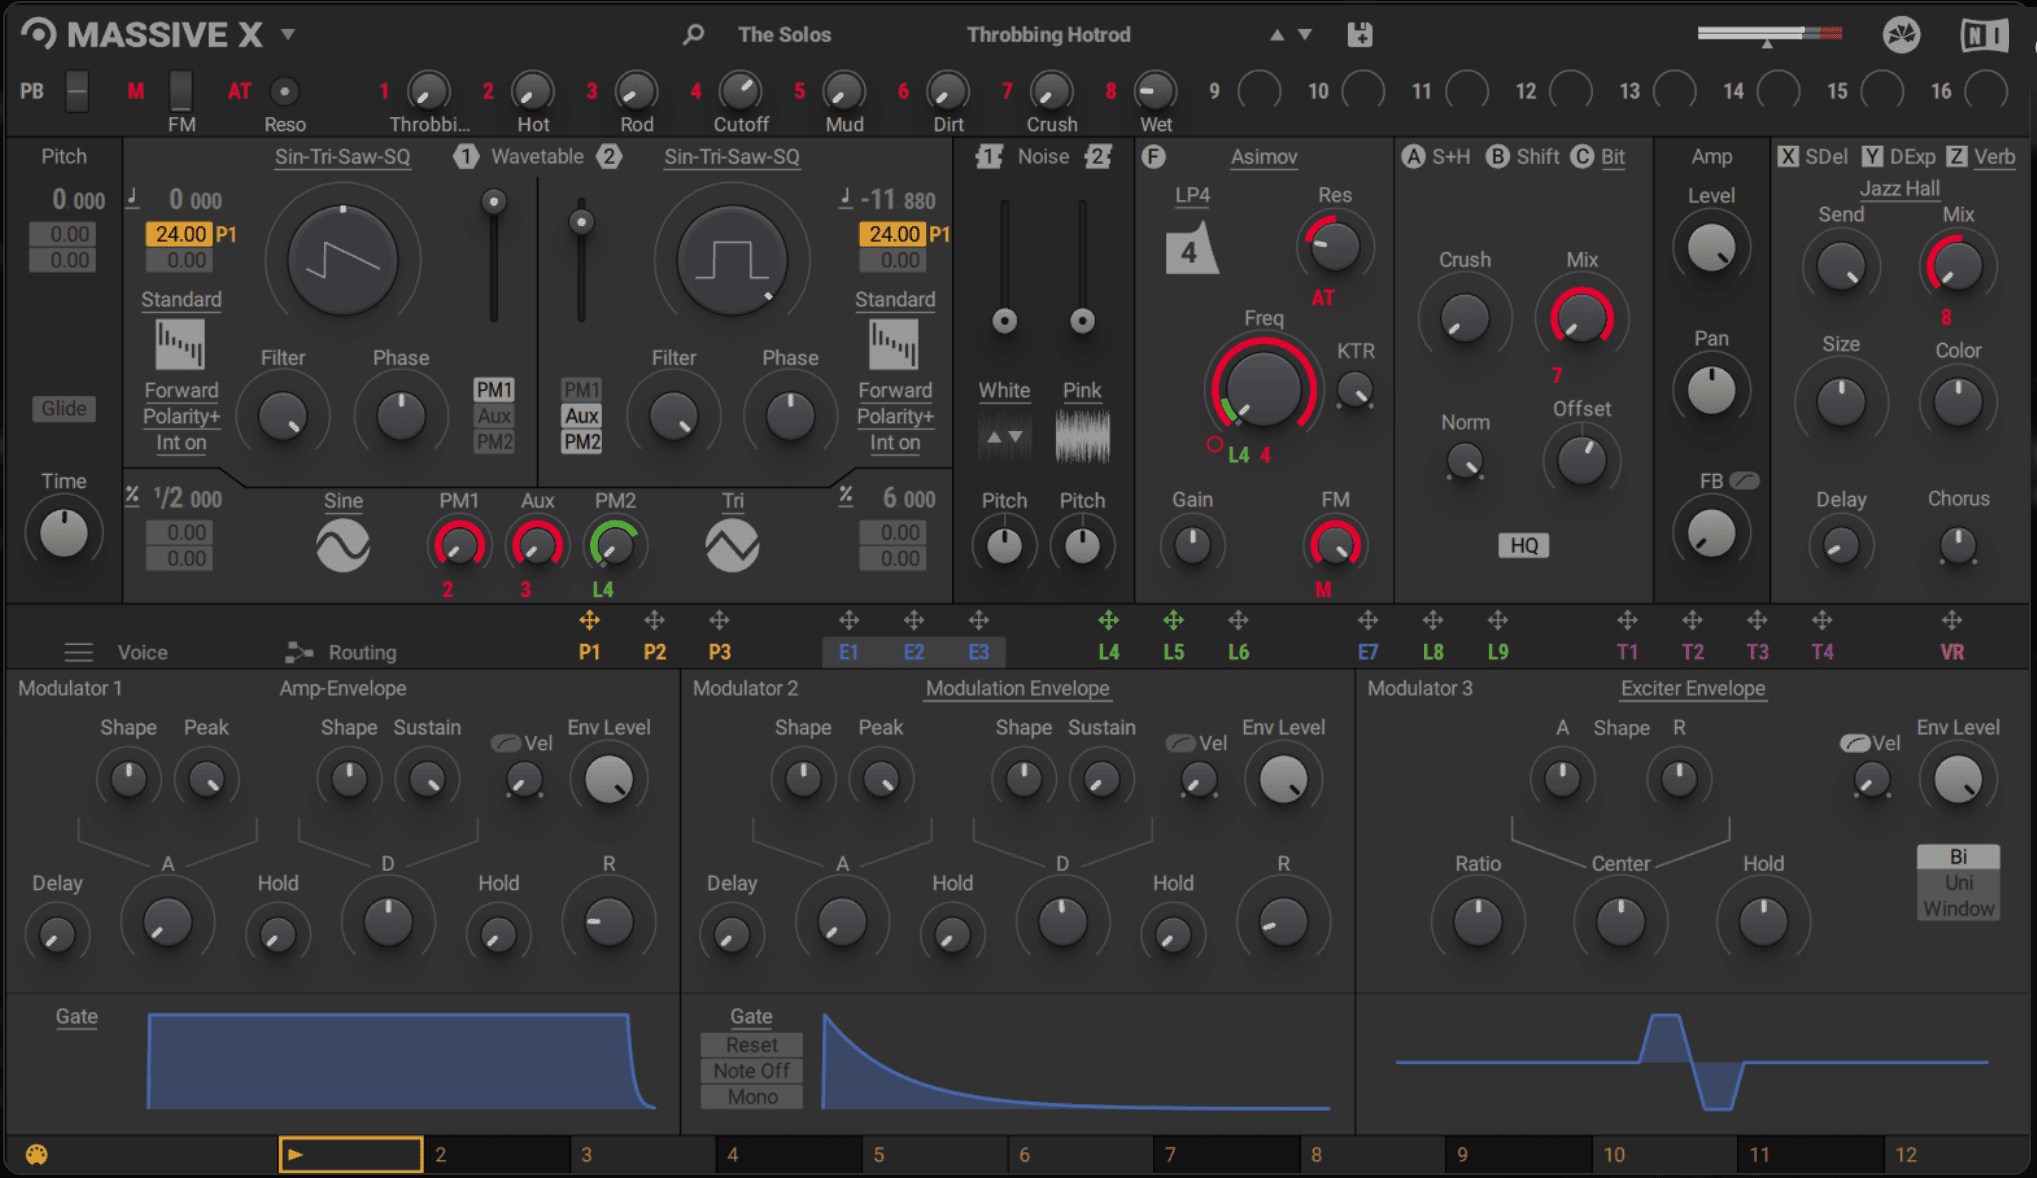Toggle Vel switch in Modulator 2
2037x1178 pixels.
pos(1181,743)
